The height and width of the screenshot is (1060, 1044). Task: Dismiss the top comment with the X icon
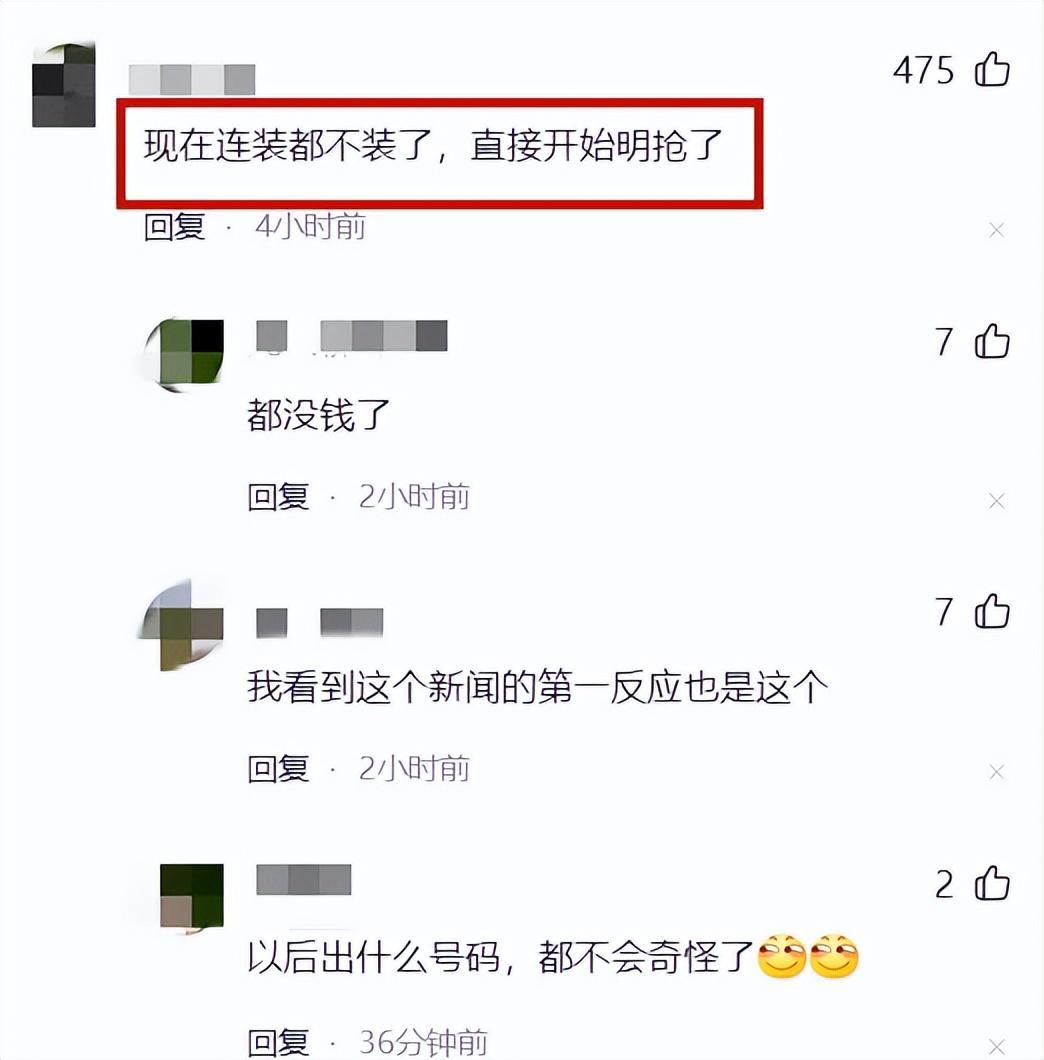pyautogui.click(x=996, y=231)
